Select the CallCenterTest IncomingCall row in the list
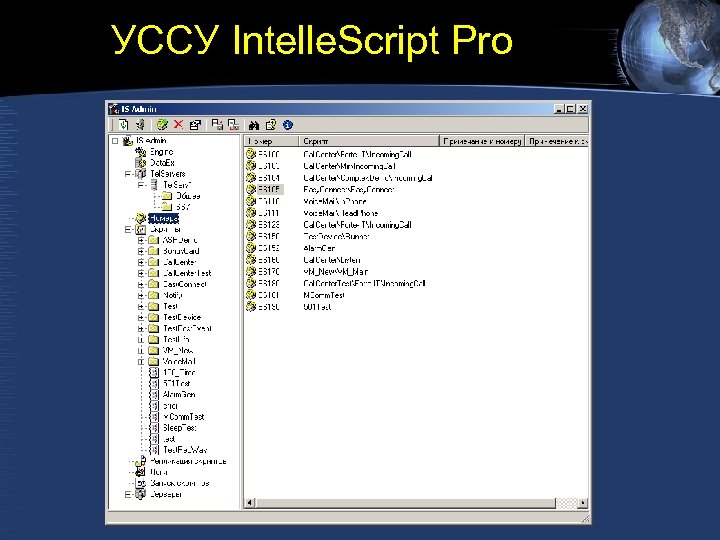 point(364,283)
